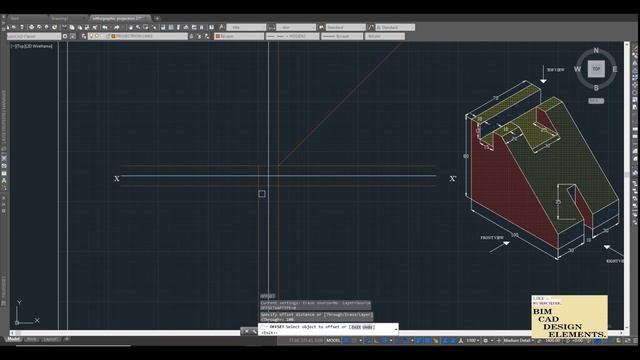Click the N compass direction on the ViewCube

point(596,50)
